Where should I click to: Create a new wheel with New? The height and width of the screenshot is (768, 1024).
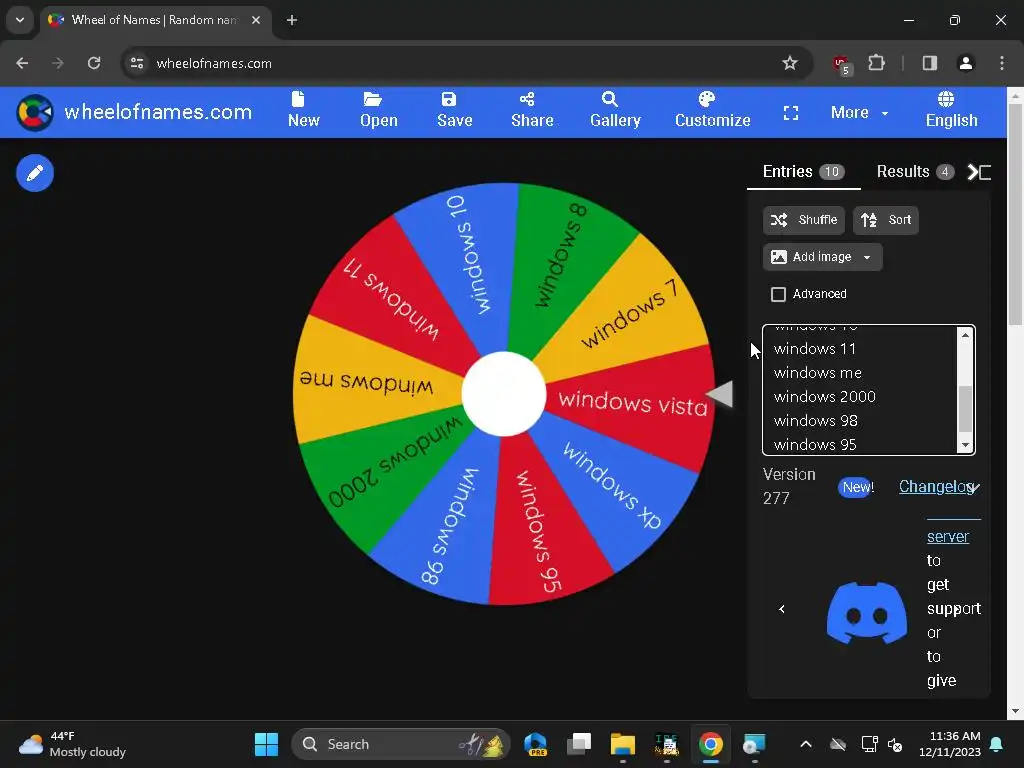tap(304, 110)
